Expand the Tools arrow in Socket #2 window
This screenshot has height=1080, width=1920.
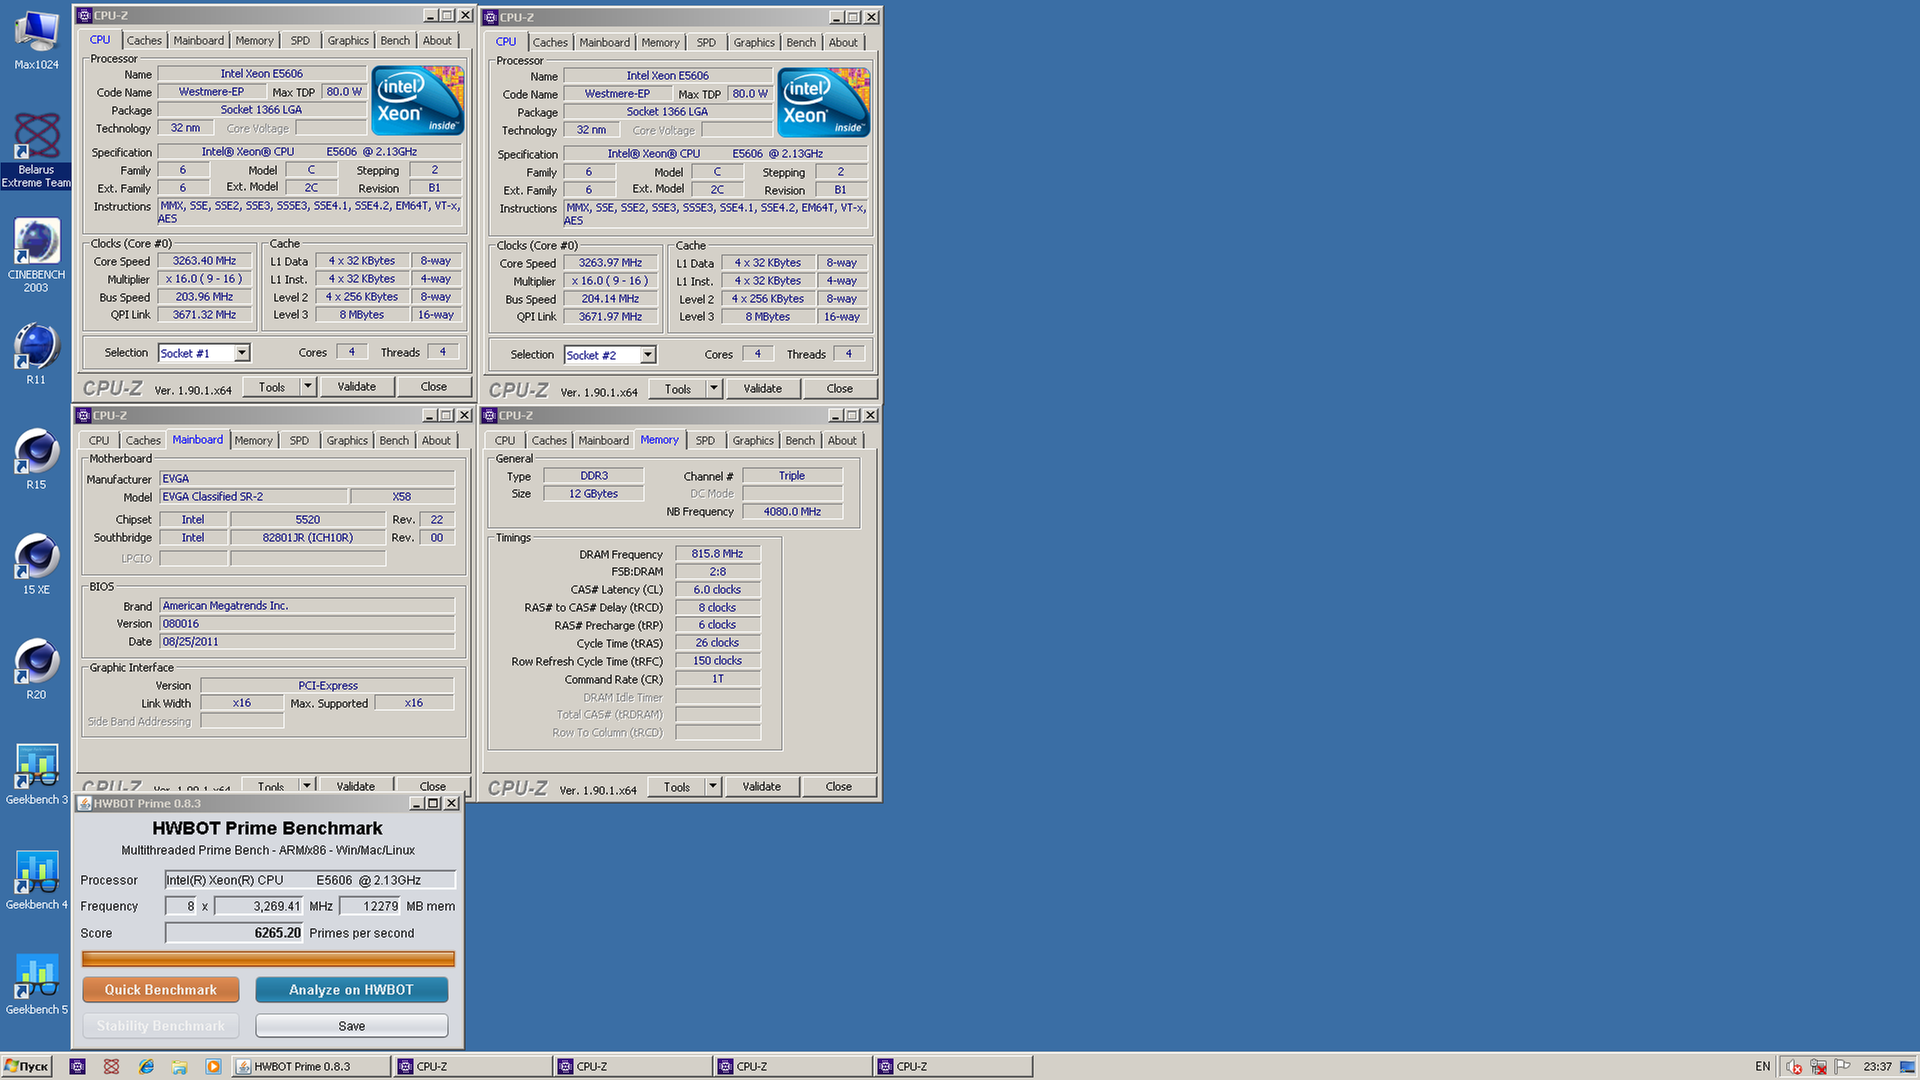pos(713,389)
